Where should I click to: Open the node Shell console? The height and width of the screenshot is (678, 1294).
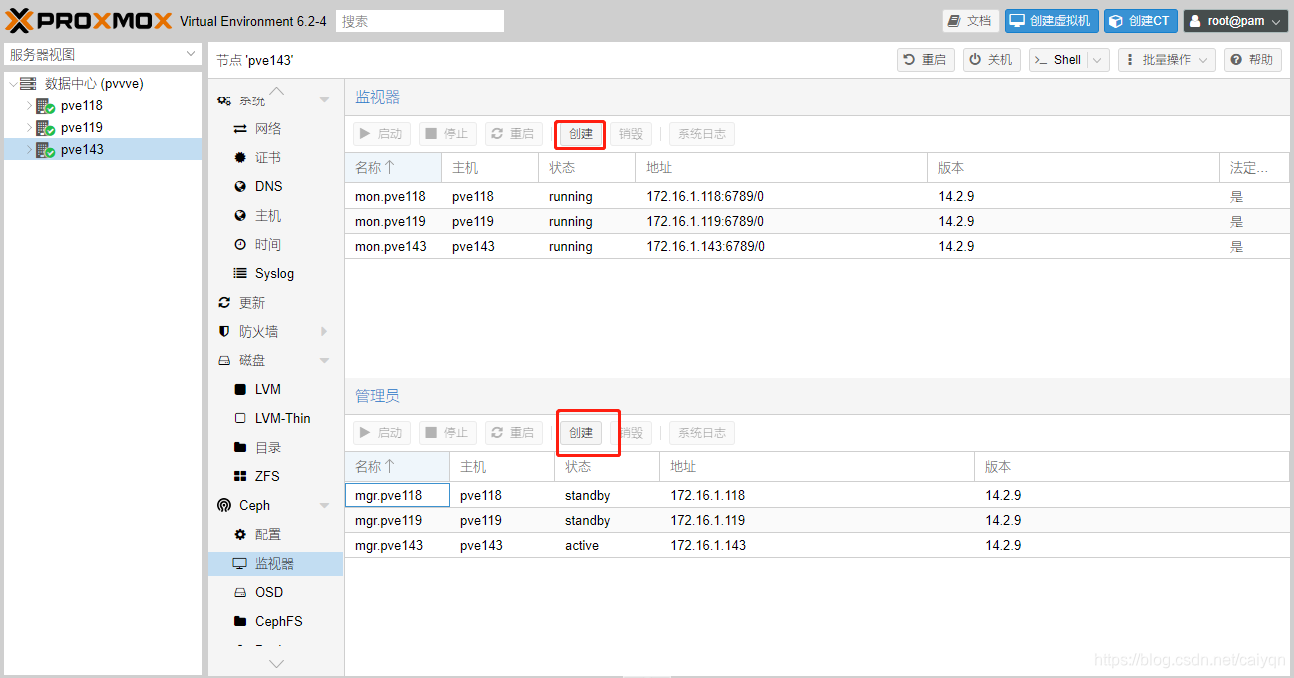1059,60
